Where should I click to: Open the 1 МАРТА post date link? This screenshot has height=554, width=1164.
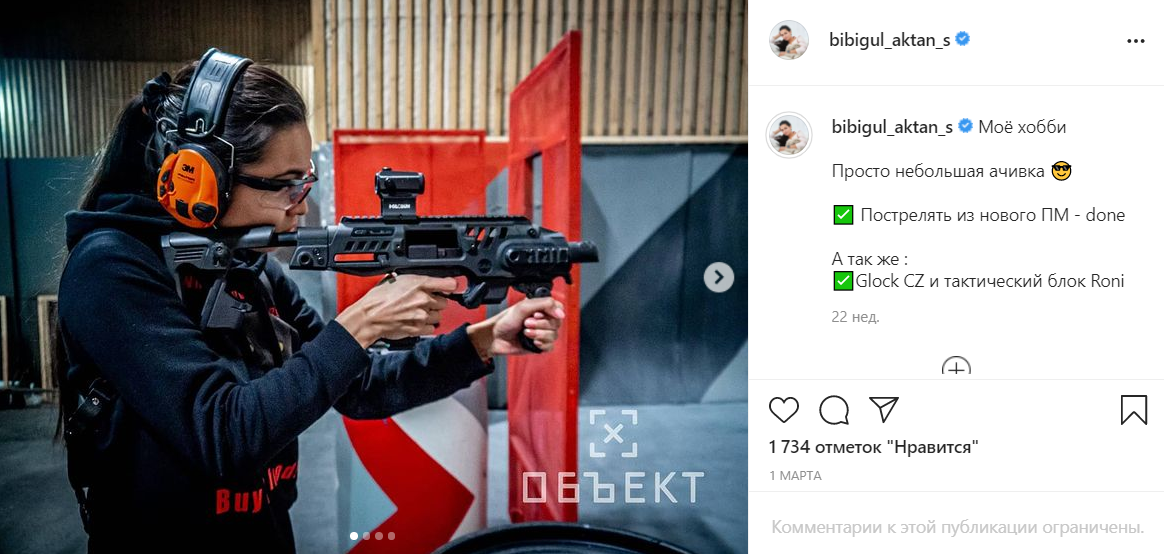(x=795, y=476)
